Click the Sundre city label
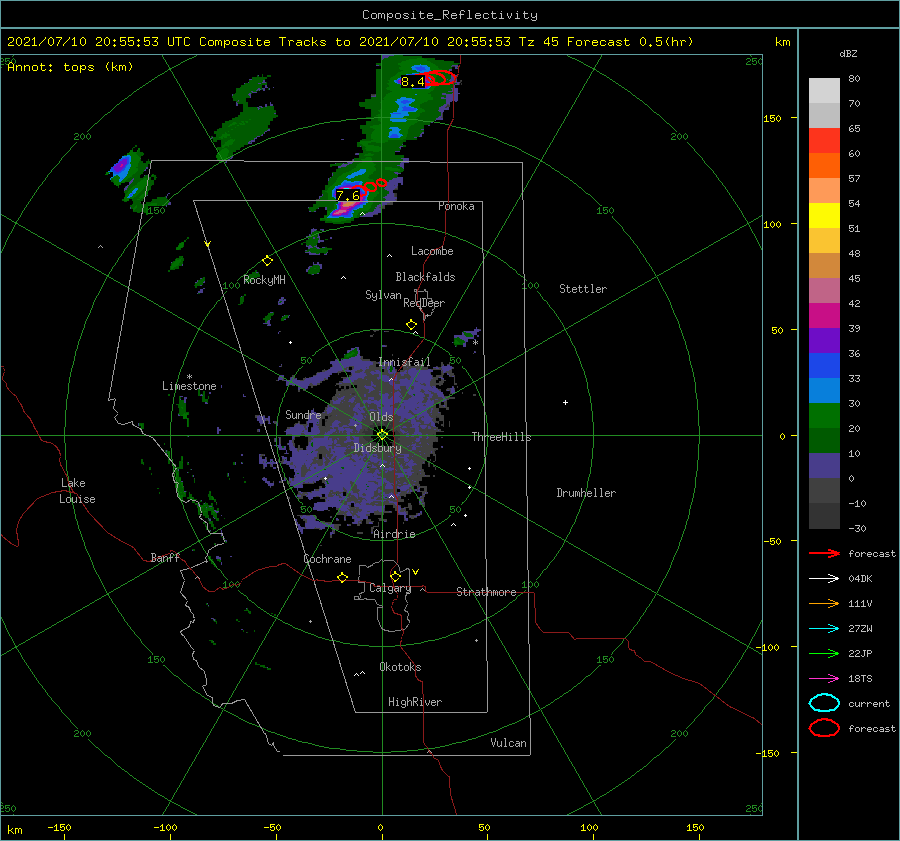 click(x=303, y=414)
